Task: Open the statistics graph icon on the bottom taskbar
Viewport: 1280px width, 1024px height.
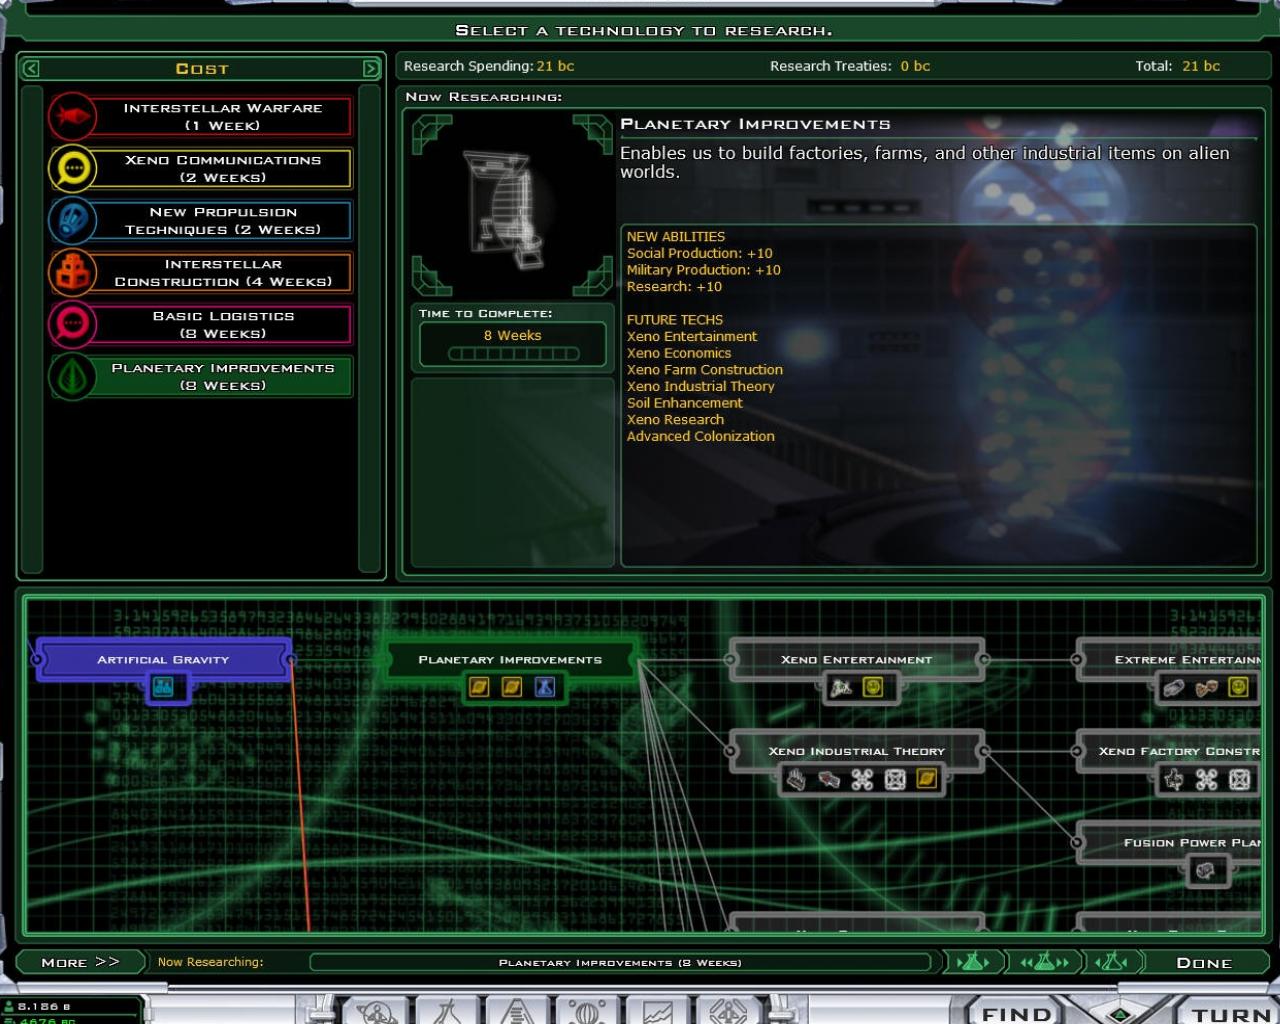Action: click(657, 1013)
